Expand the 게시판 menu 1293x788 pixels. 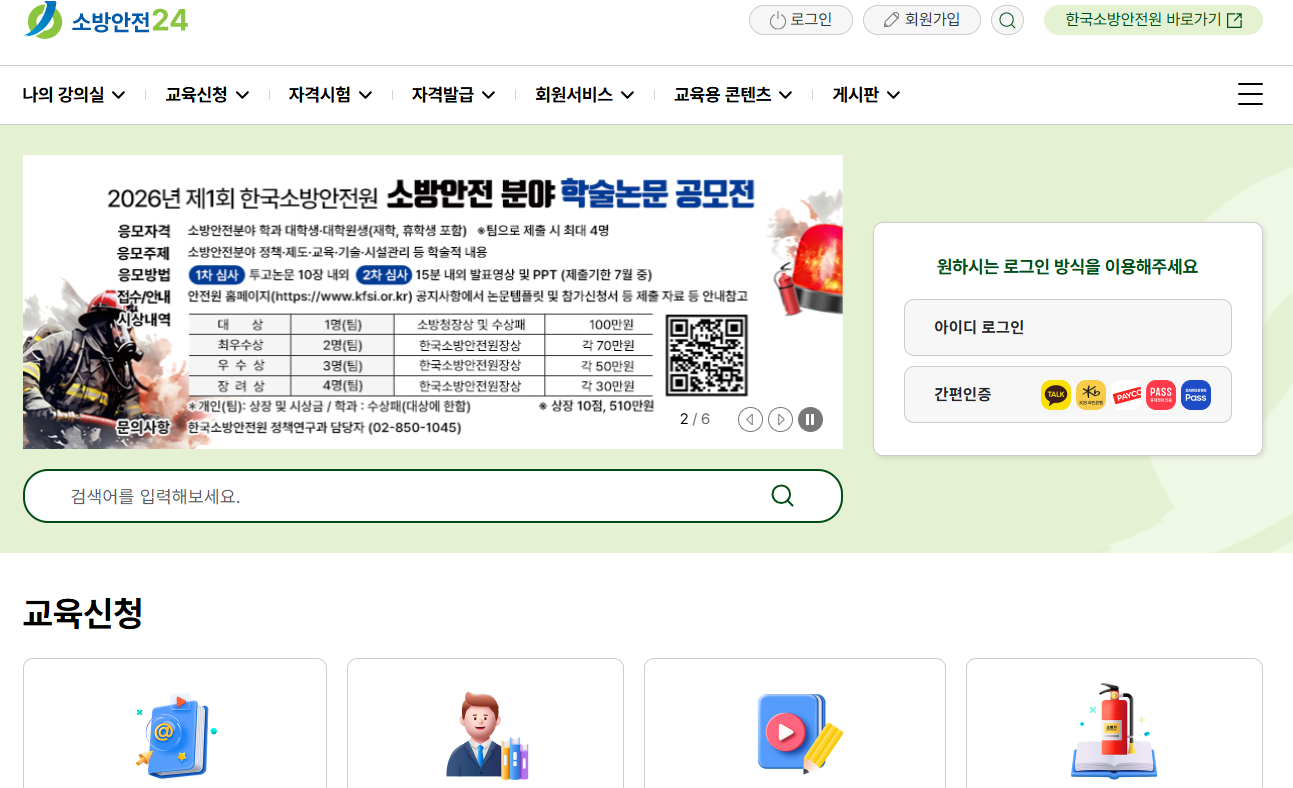pos(866,95)
